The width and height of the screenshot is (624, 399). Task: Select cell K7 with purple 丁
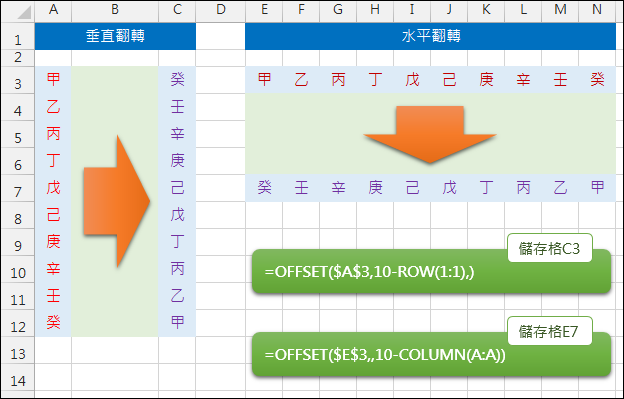(486, 188)
